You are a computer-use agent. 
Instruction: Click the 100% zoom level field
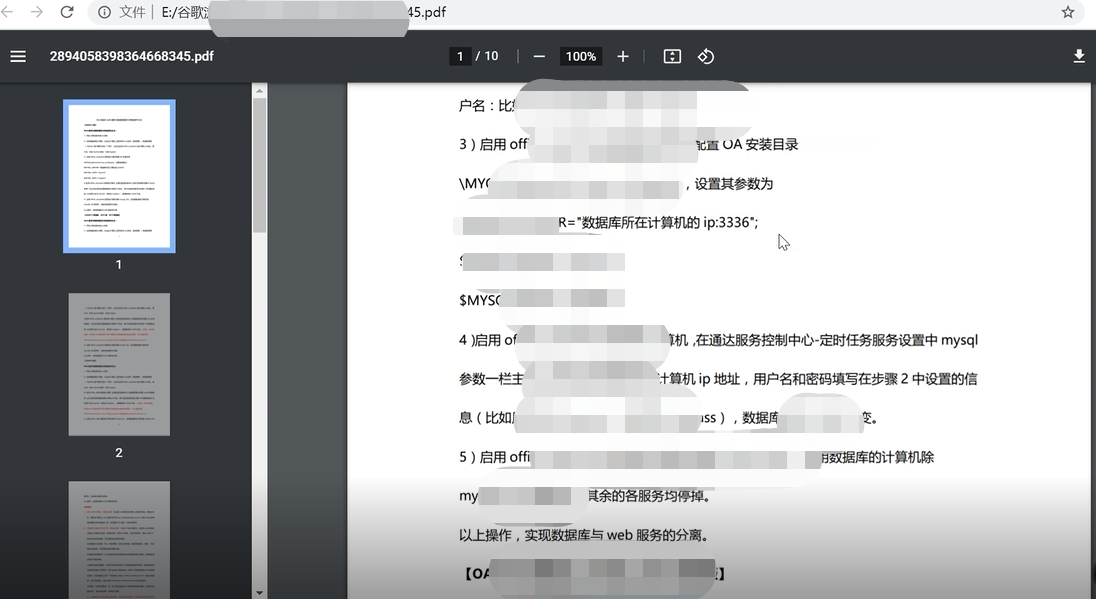click(x=581, y=57)
